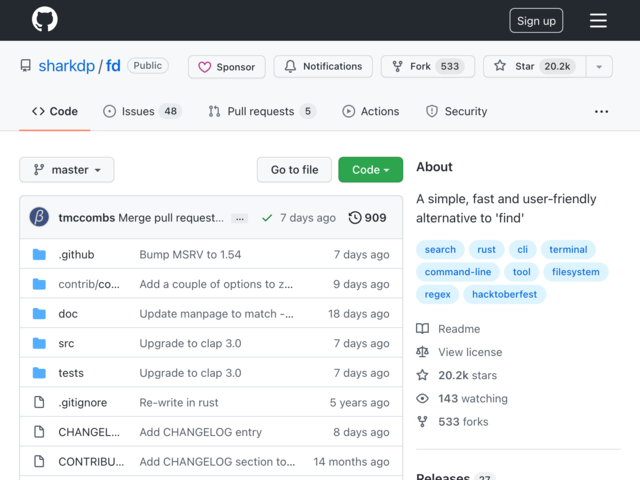
Task: Open the master branch dropdown
Action: 67,170
